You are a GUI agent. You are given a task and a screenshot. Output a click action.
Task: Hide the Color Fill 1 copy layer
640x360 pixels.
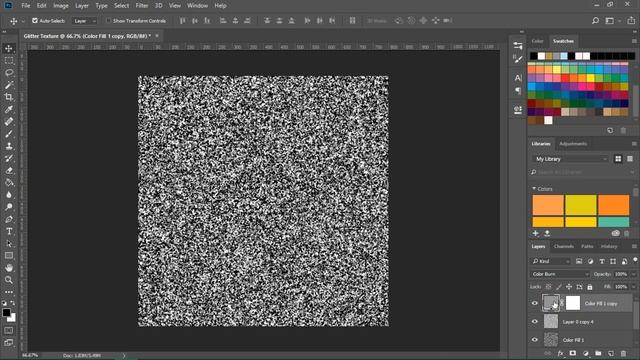[535, 303]
